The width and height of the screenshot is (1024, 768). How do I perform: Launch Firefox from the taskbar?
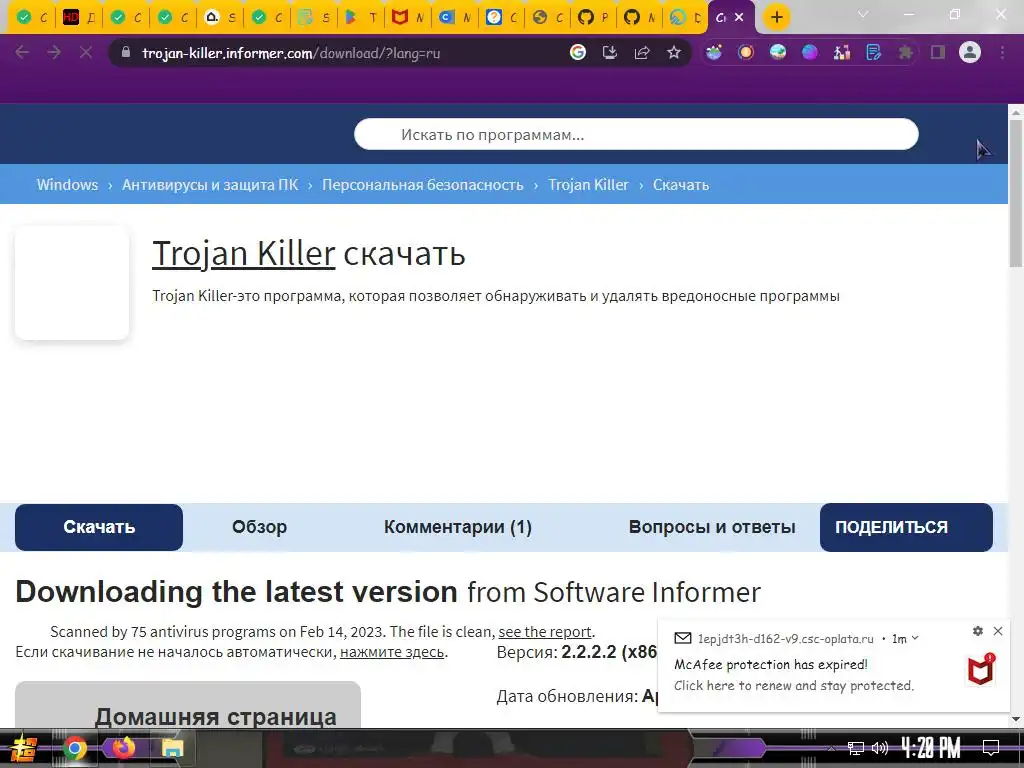point(122,747)
